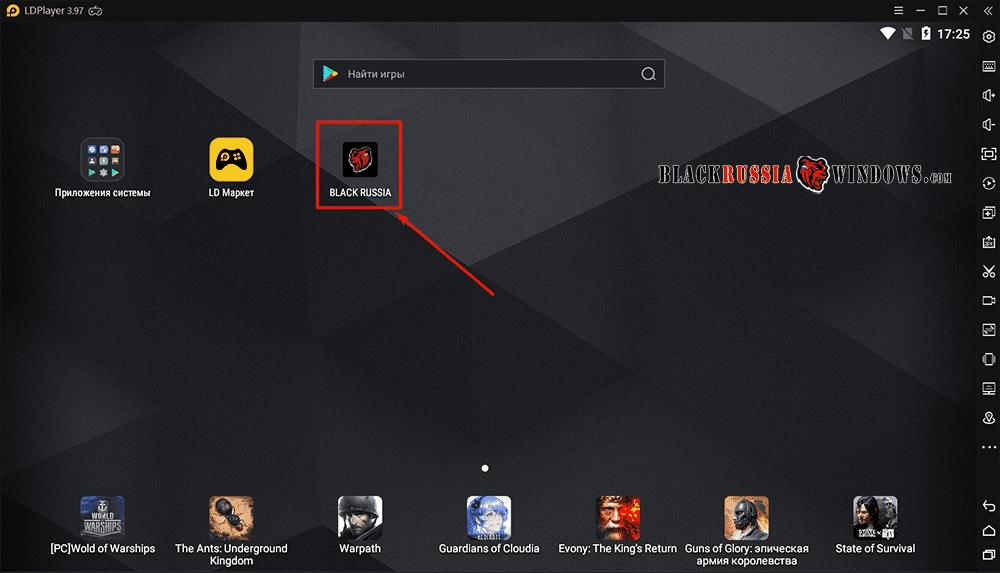Toggle fullscreen mode icon
1000x573 pixels.
(x=989, y=154)
